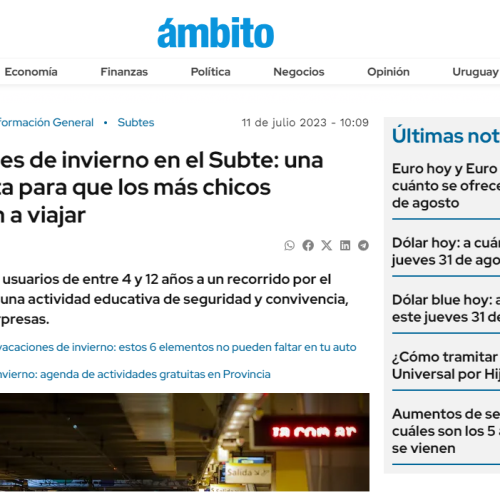Open the 'Aumentos de' news item
The image size is (500, 500).
pos(446,431)
